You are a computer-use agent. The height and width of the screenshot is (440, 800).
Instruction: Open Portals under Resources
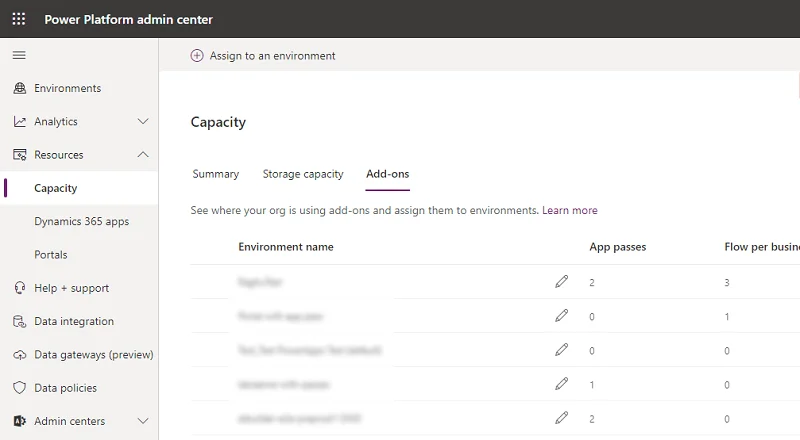51,255
